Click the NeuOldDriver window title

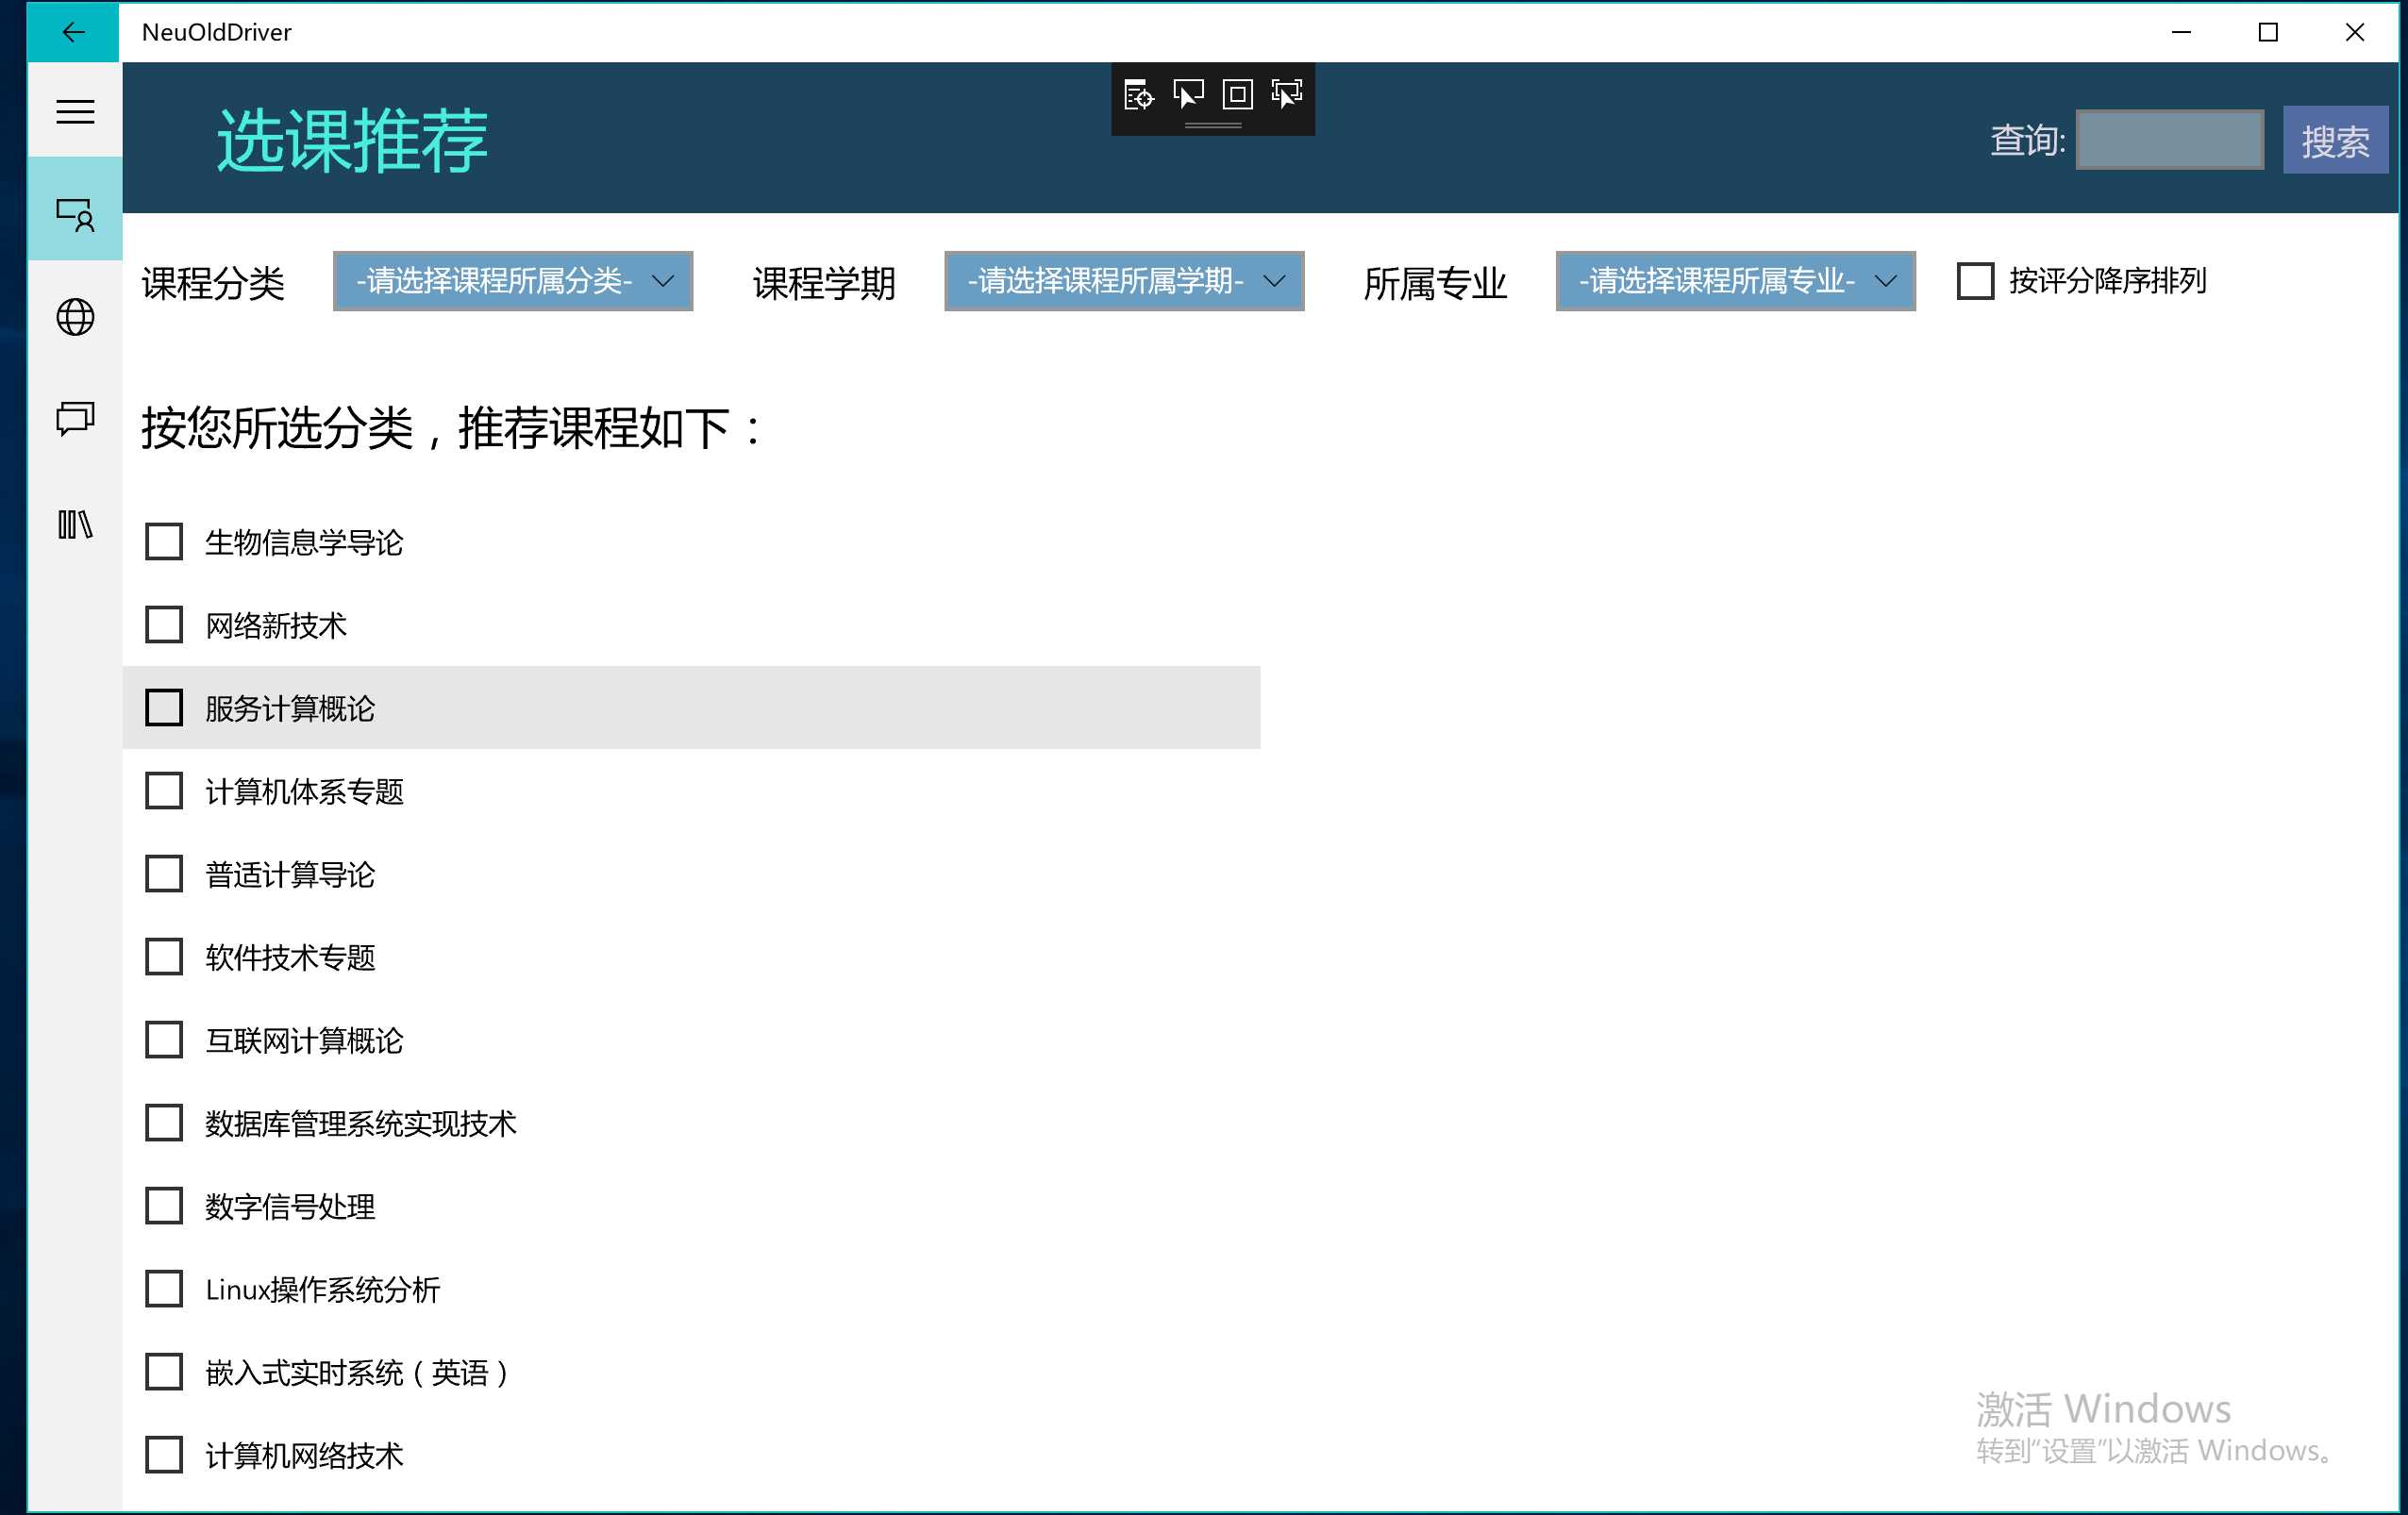217,32
